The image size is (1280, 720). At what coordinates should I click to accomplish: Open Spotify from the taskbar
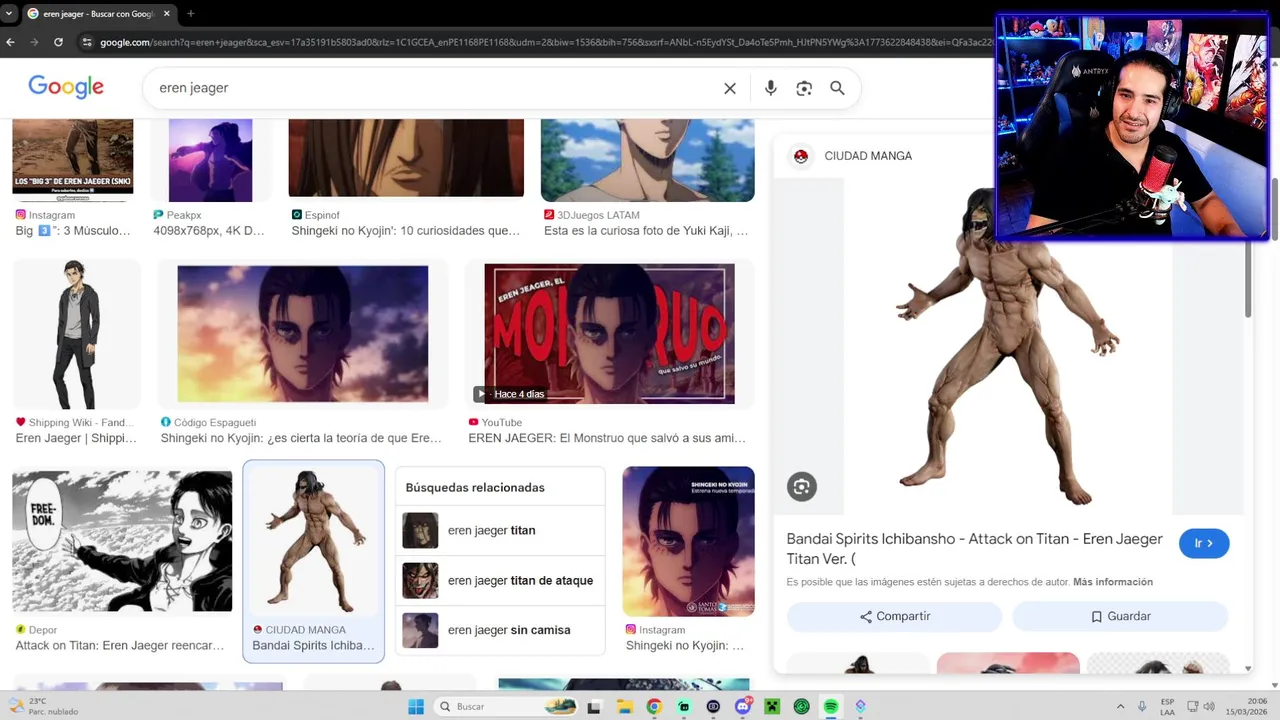click(831, 707)
